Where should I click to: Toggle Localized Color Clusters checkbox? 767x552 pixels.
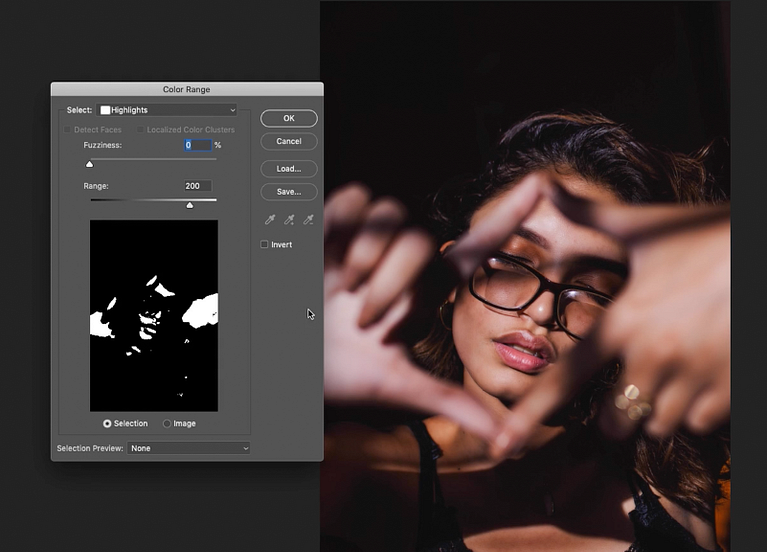[x=140, y=130]
